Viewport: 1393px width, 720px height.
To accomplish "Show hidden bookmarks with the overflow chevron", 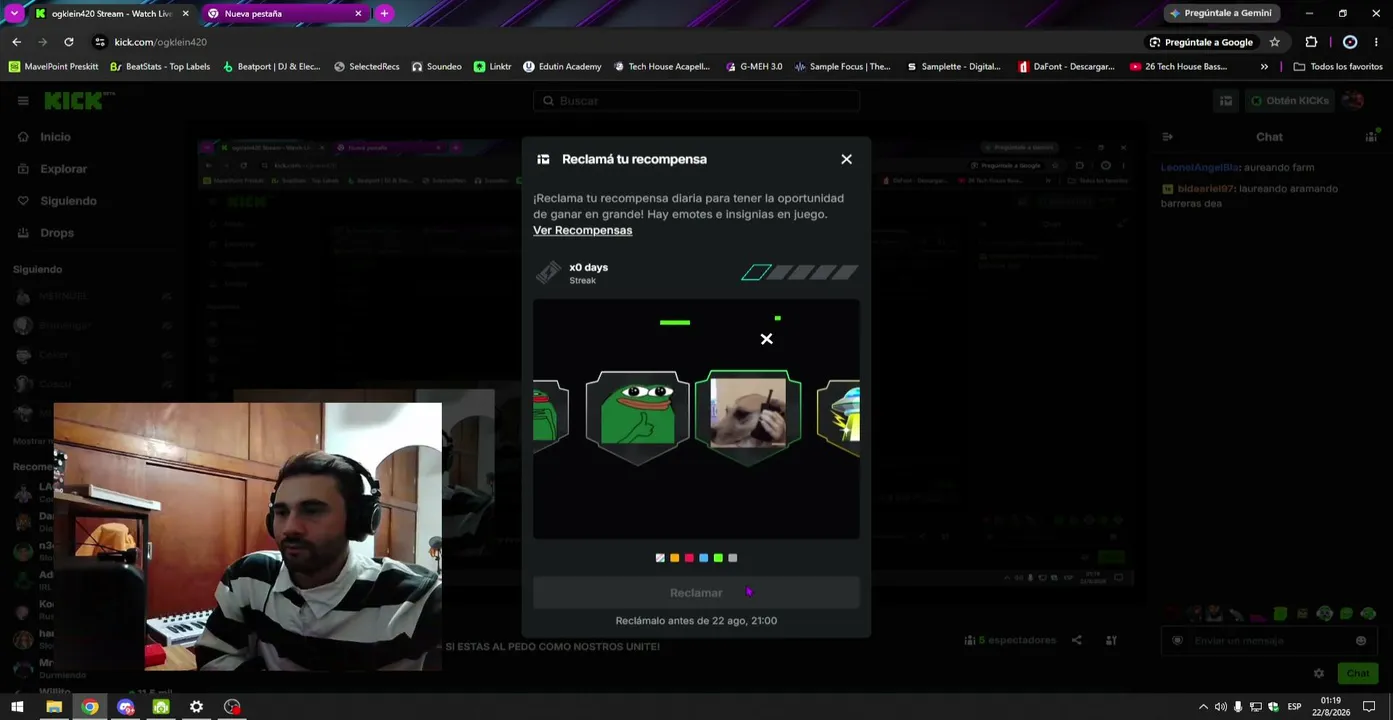I will (x=1264, y=67).
